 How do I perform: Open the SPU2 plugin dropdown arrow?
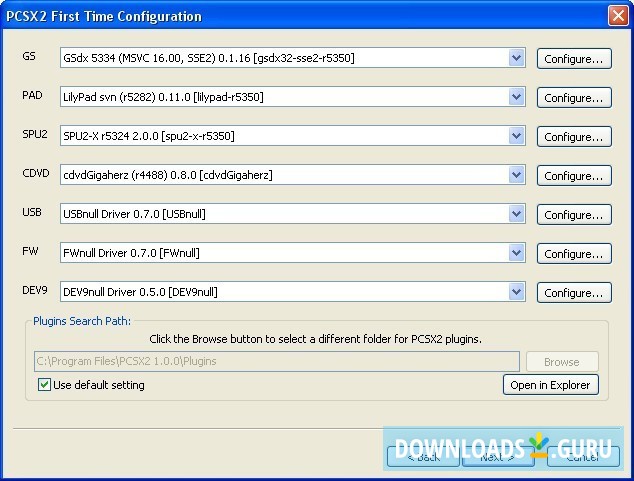[x=516, y=136]
